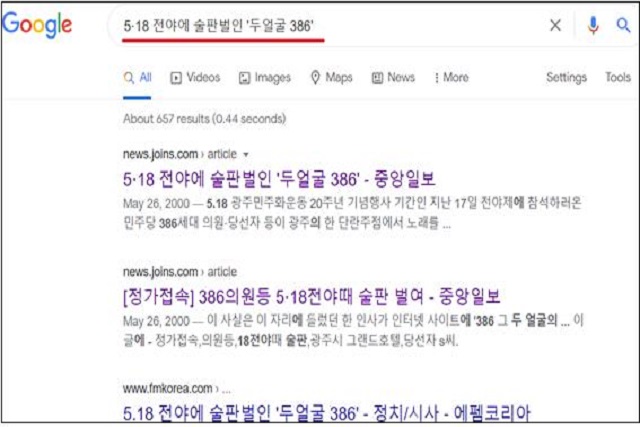Image resolution: width=640 pixels, height=427 pixels.
Task: Submit search using the magnifying glass icon
Action: pos(623,25)
